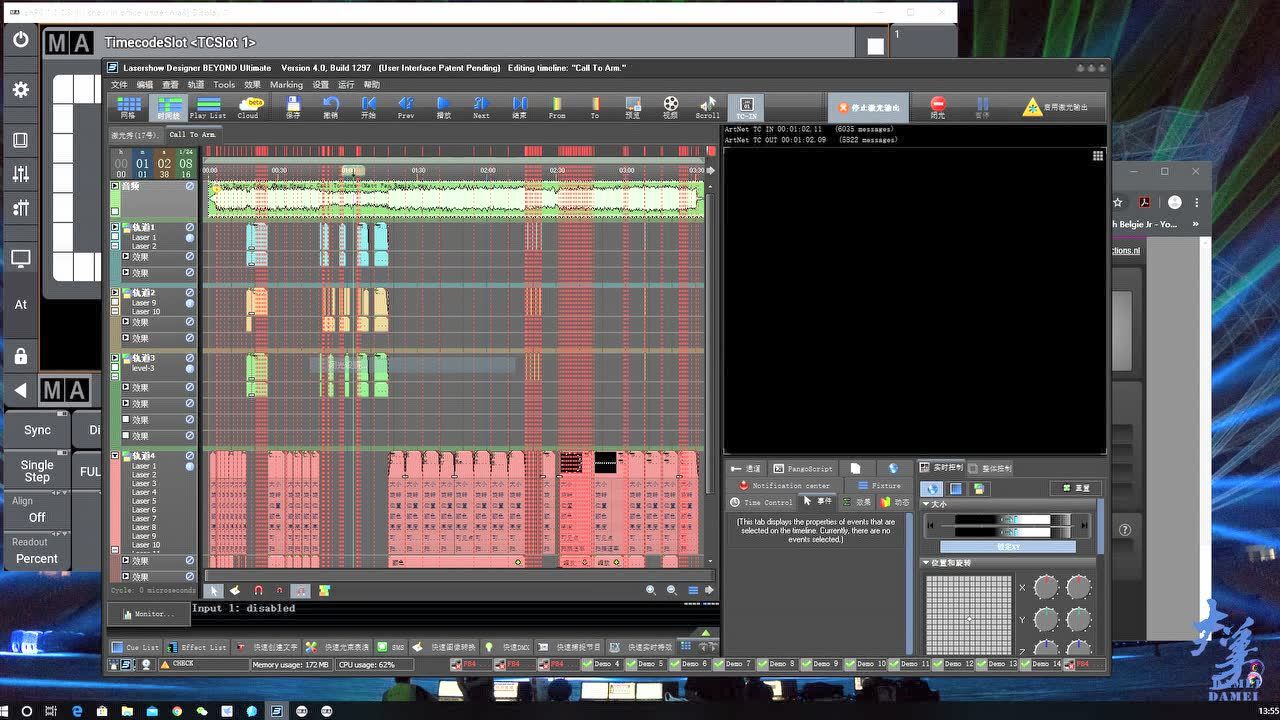Toggle the Scroll tool
1280x720 pixels.
tap(708, 107)
